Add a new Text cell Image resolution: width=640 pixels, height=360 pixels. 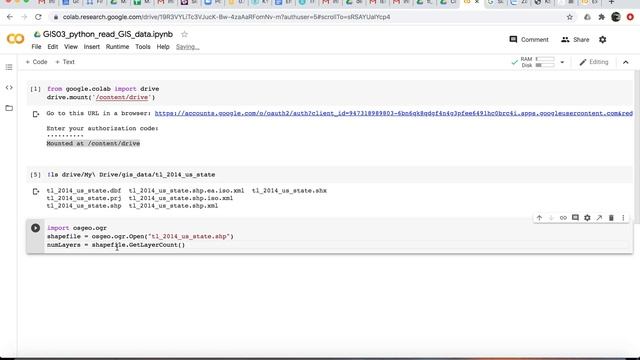point(65,62)
